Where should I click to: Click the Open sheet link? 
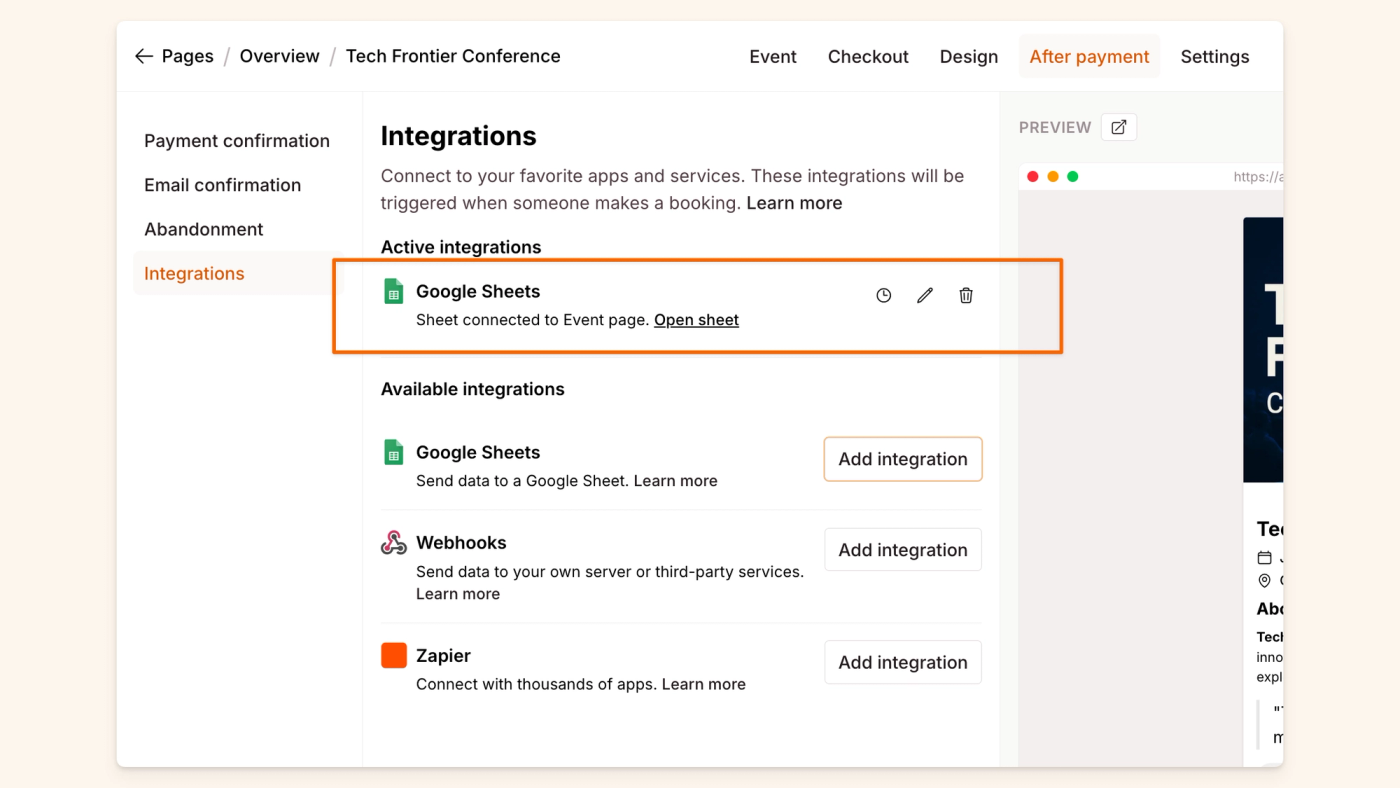coord(696,320)
